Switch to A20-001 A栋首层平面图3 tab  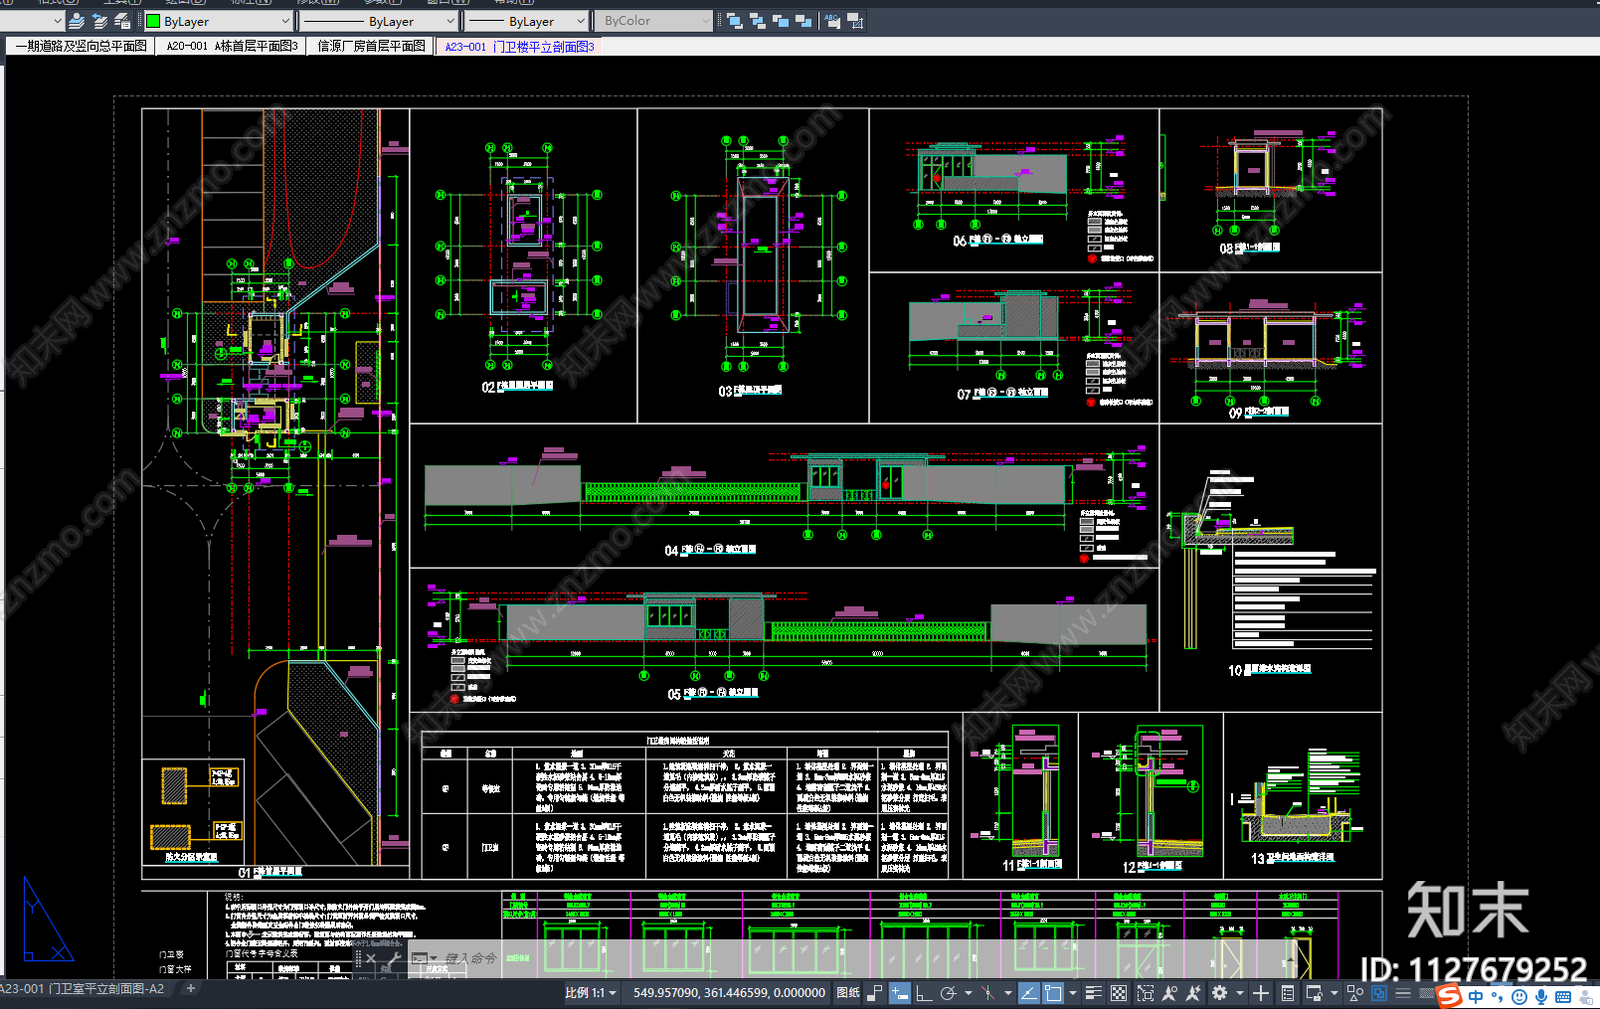pyautogui.click(x=232, y=46)
